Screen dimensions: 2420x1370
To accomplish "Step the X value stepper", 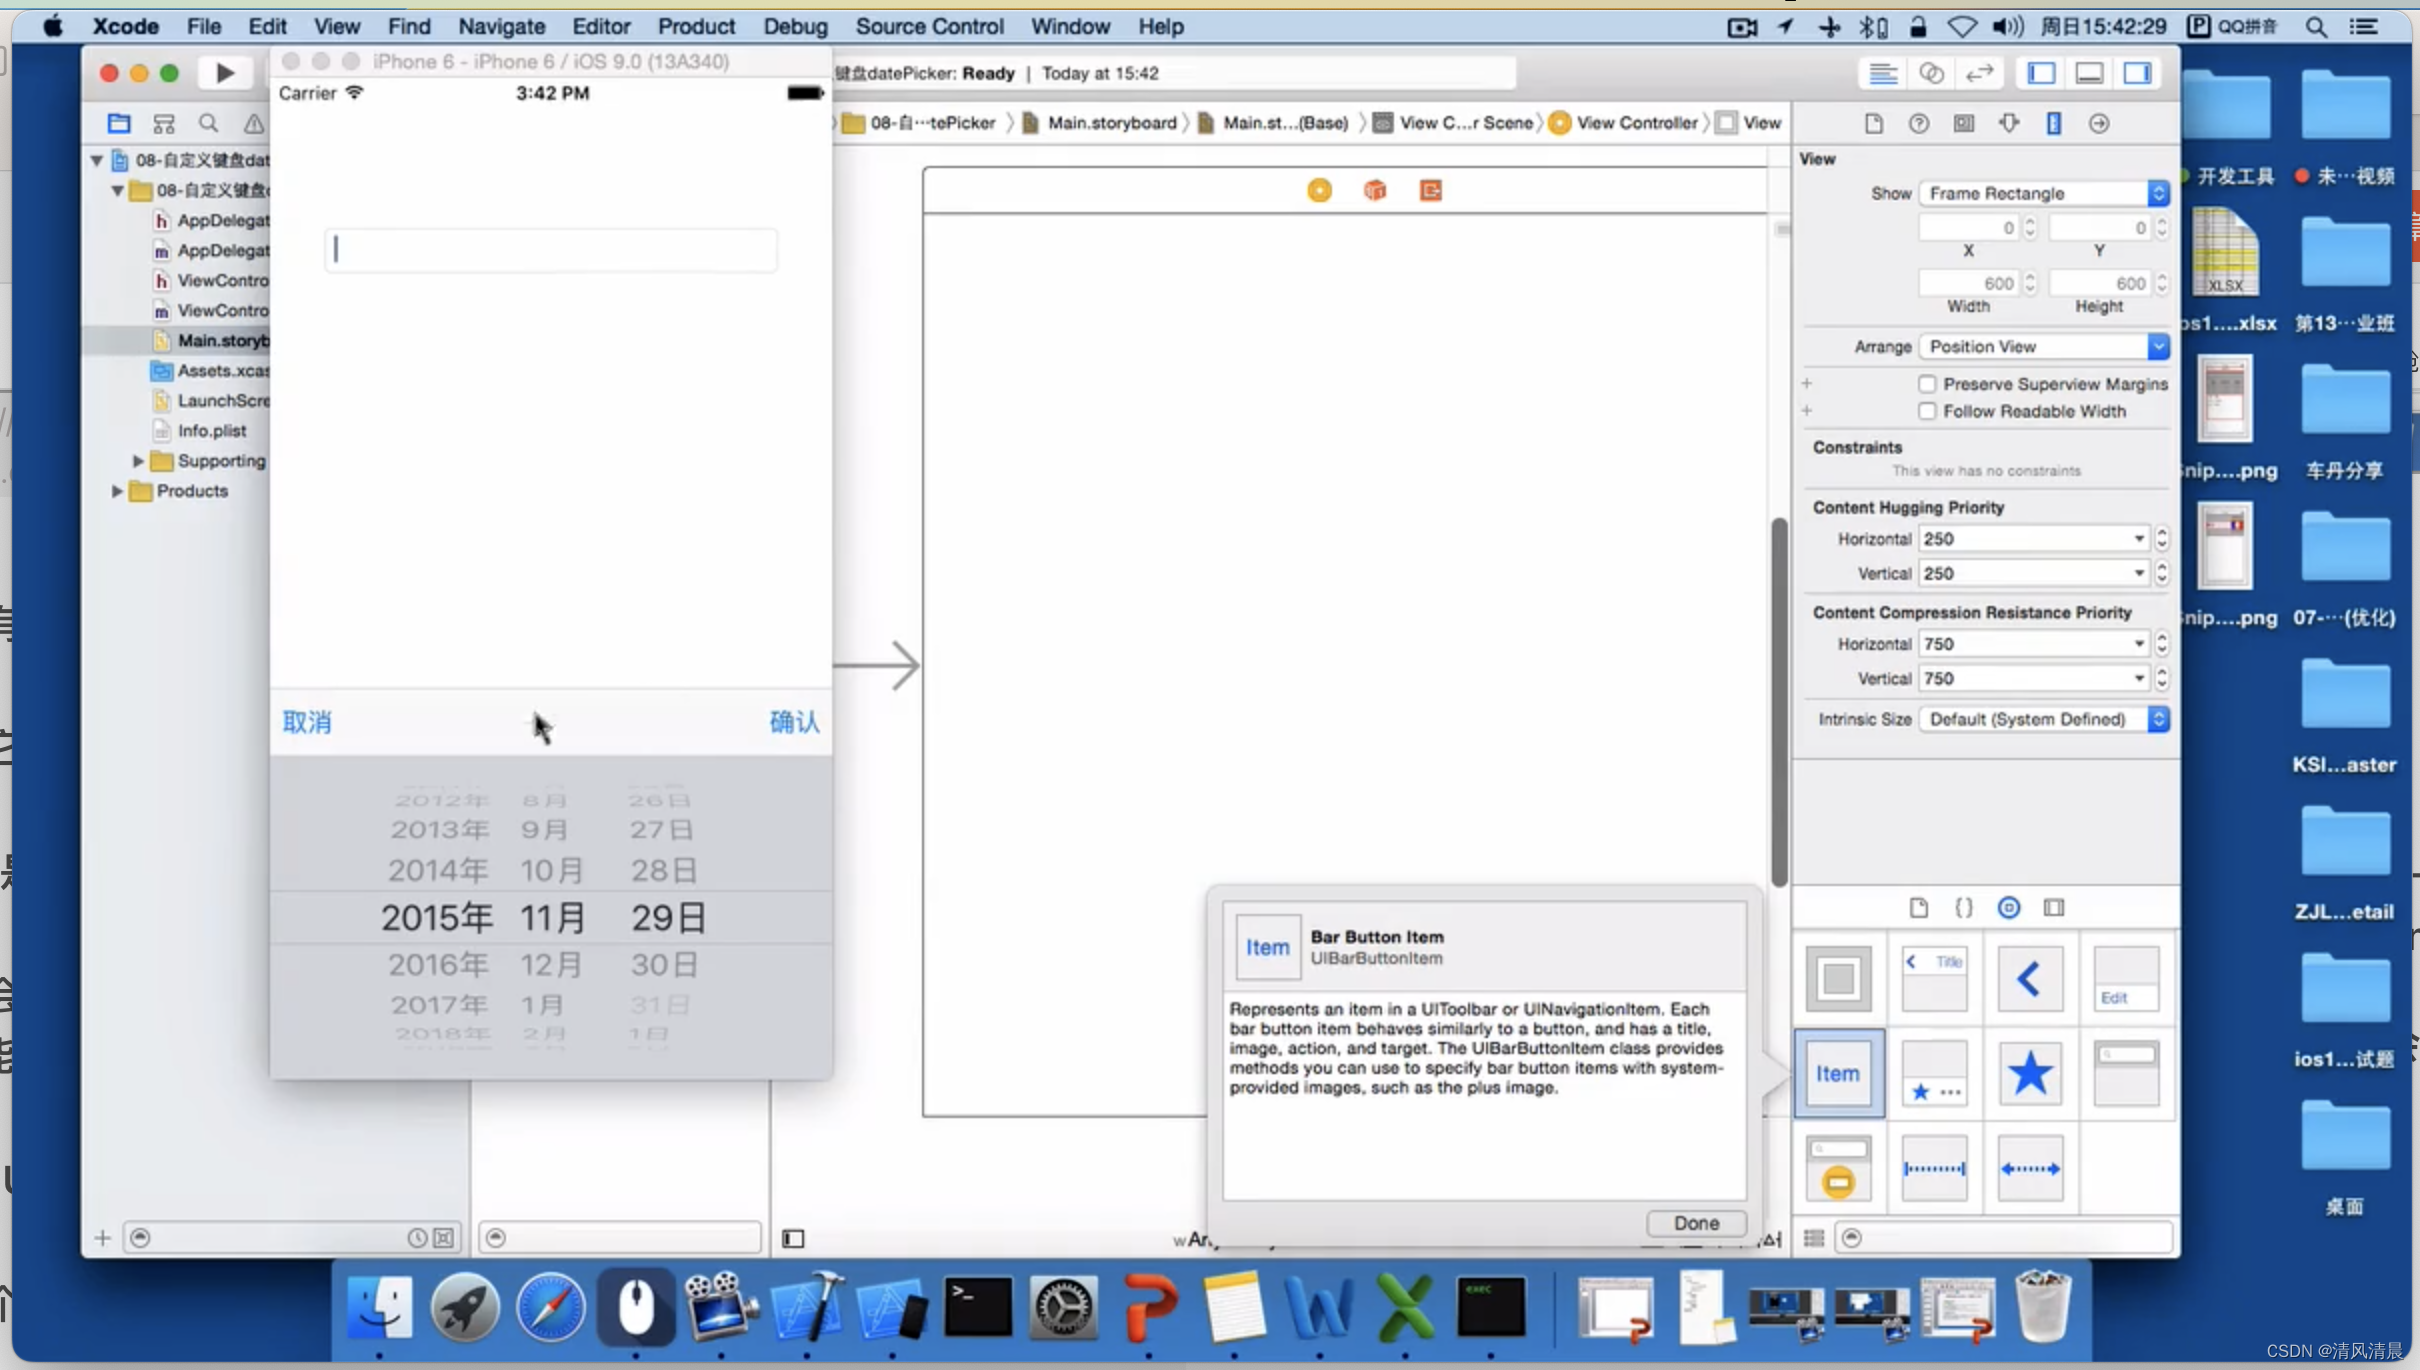I will click(x=2030, y=228).
